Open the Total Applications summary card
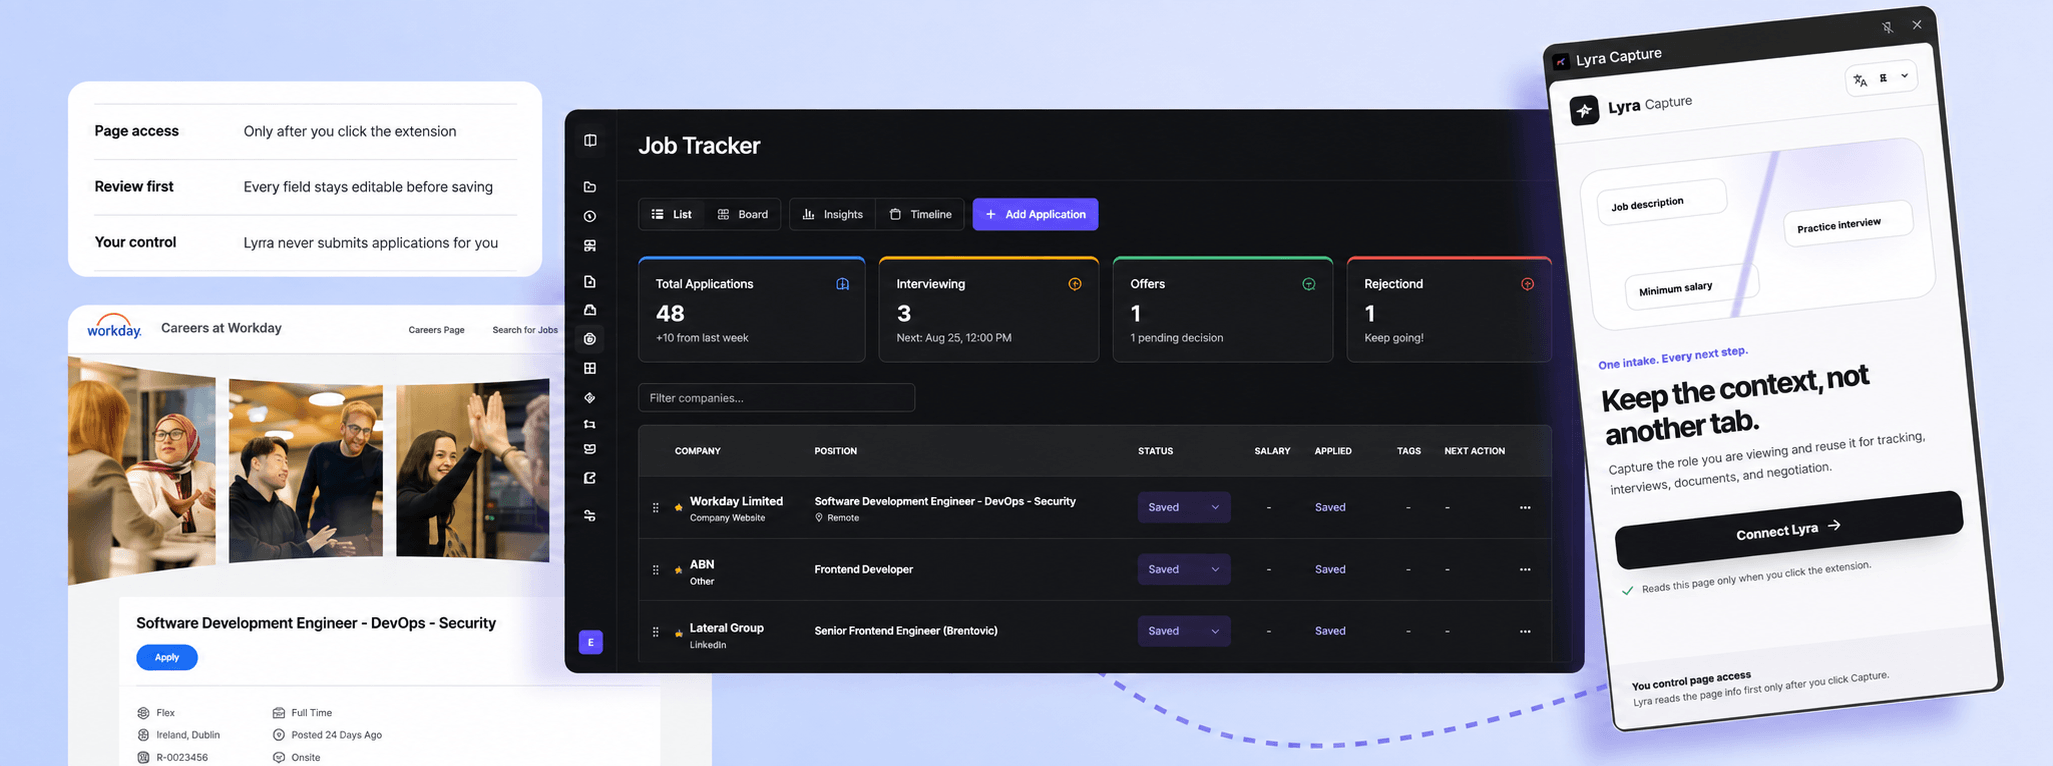 [x=752, y=310]
